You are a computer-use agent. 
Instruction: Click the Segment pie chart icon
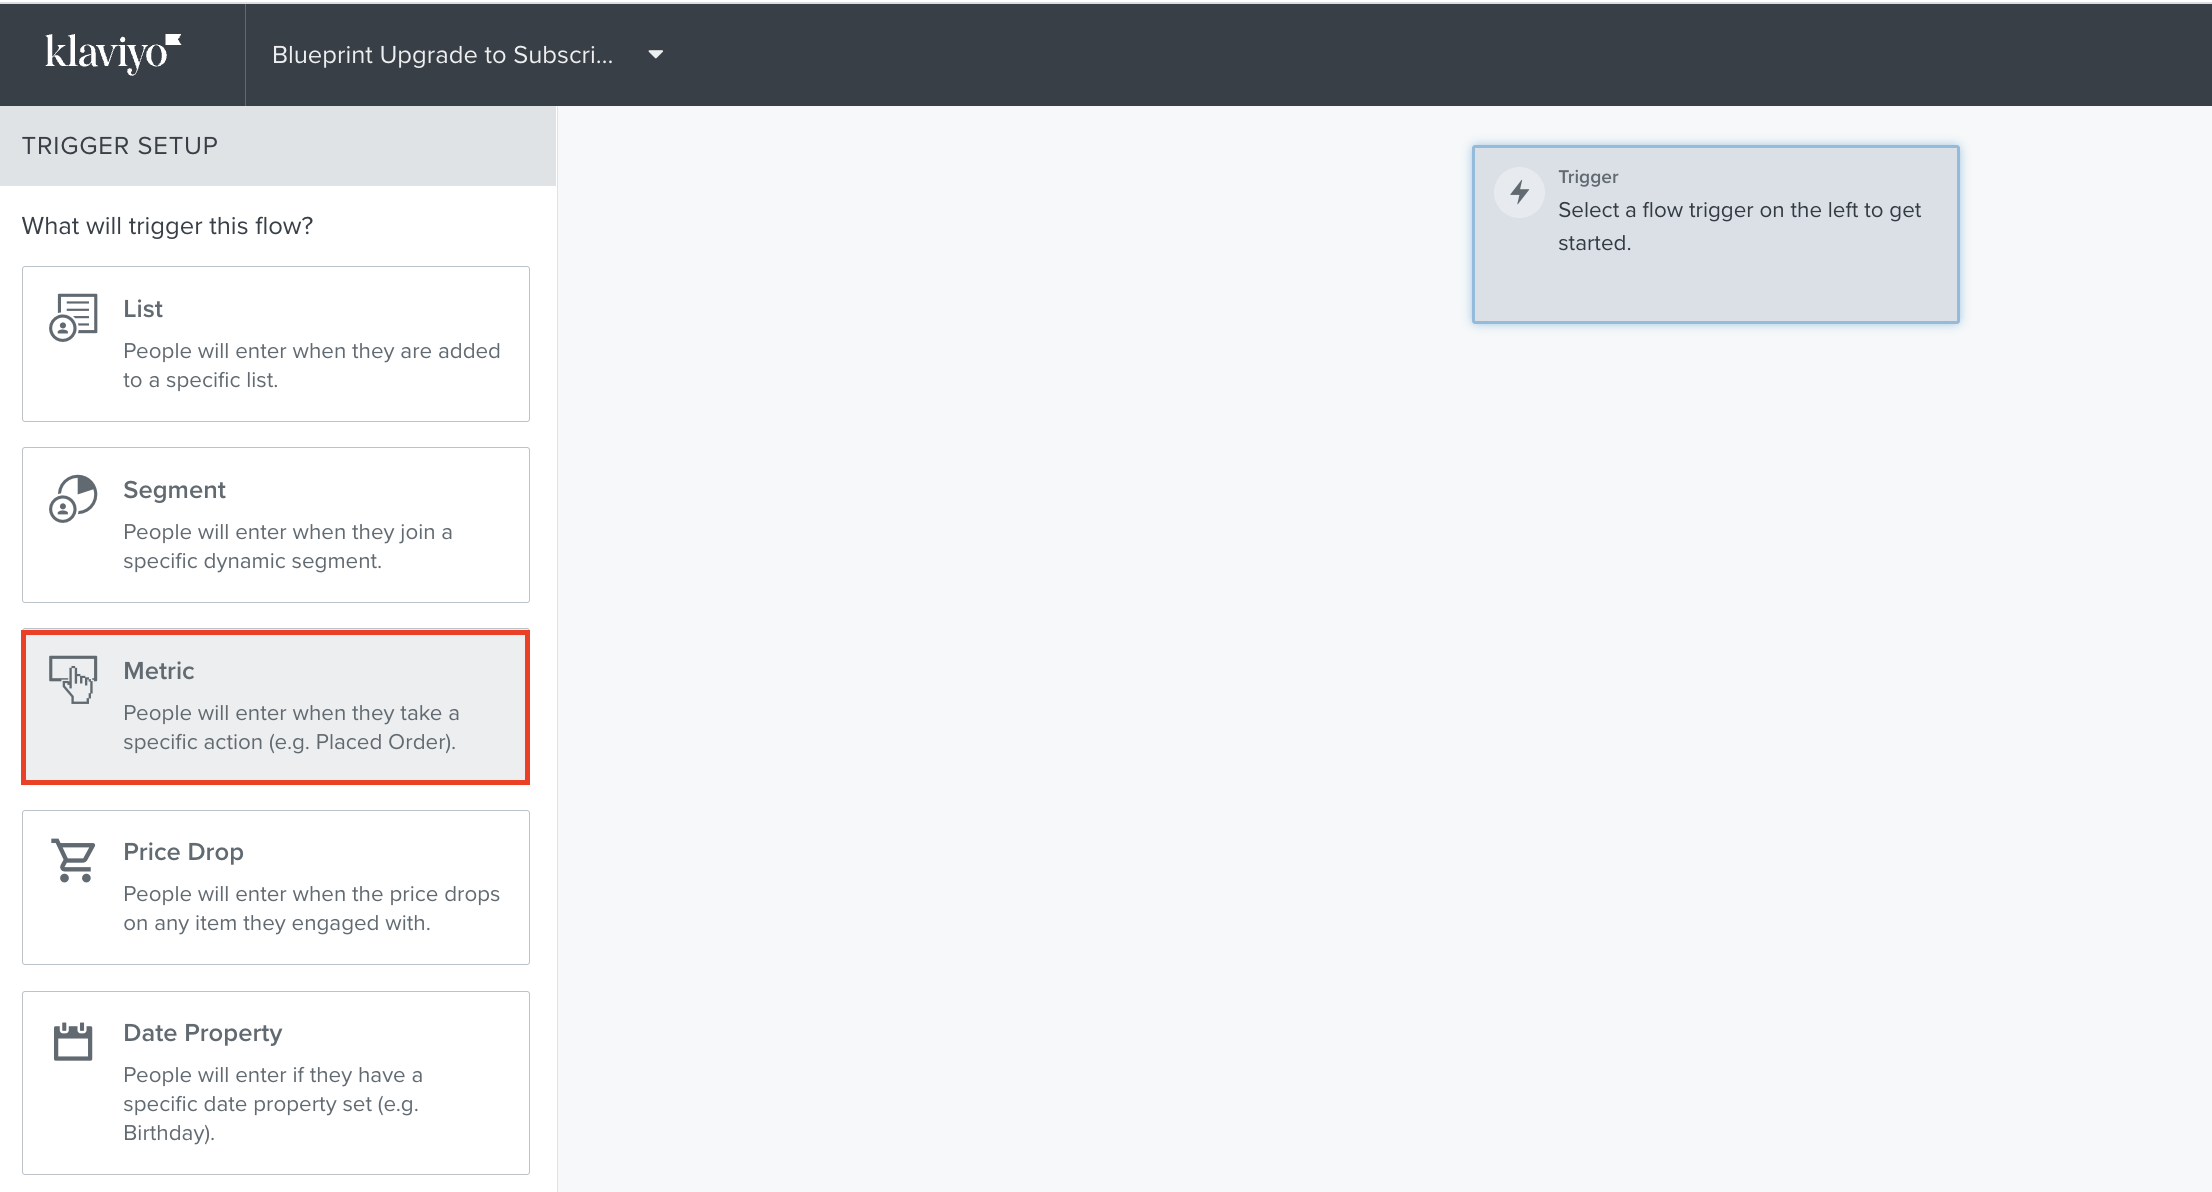[x=73, y=498]
